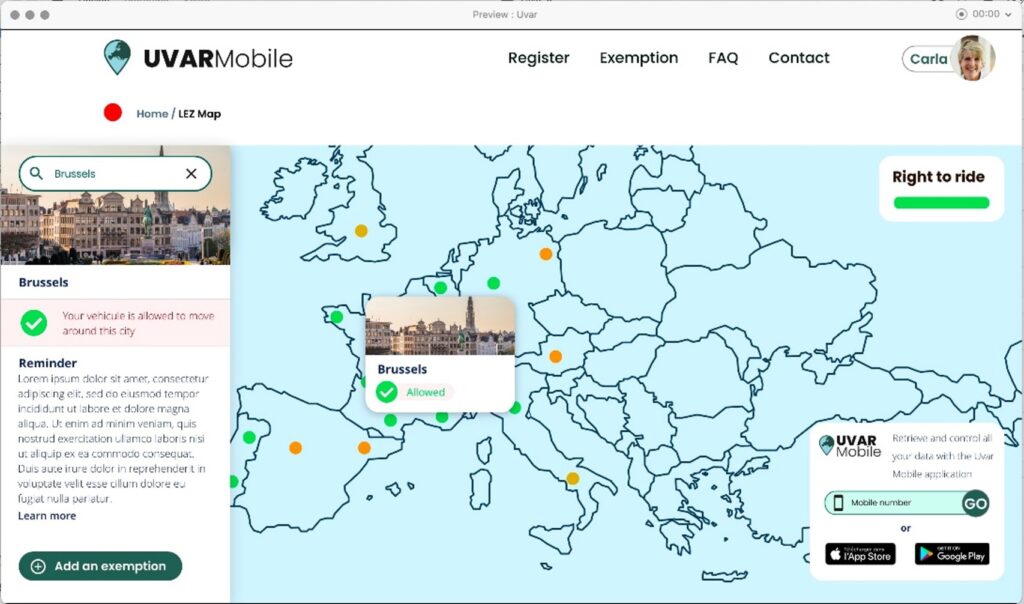Select the green map dot in northern Italy

point(515,408)
